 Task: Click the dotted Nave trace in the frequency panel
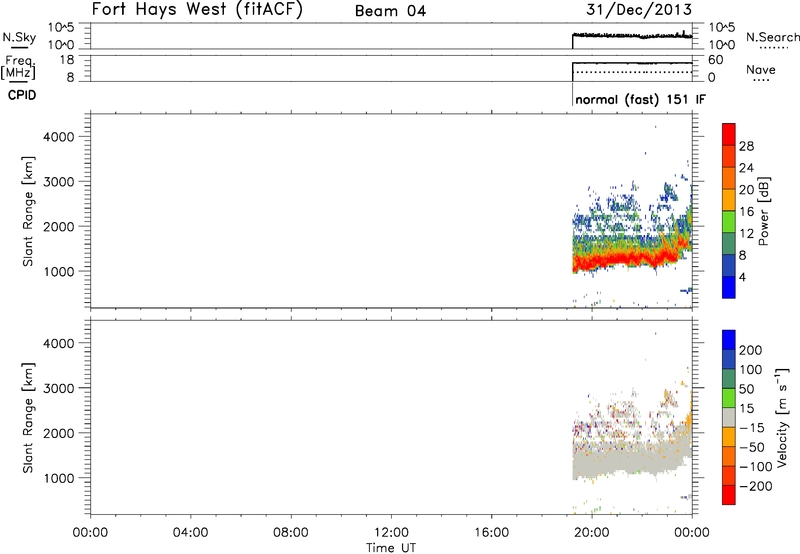tap(632, 72)
